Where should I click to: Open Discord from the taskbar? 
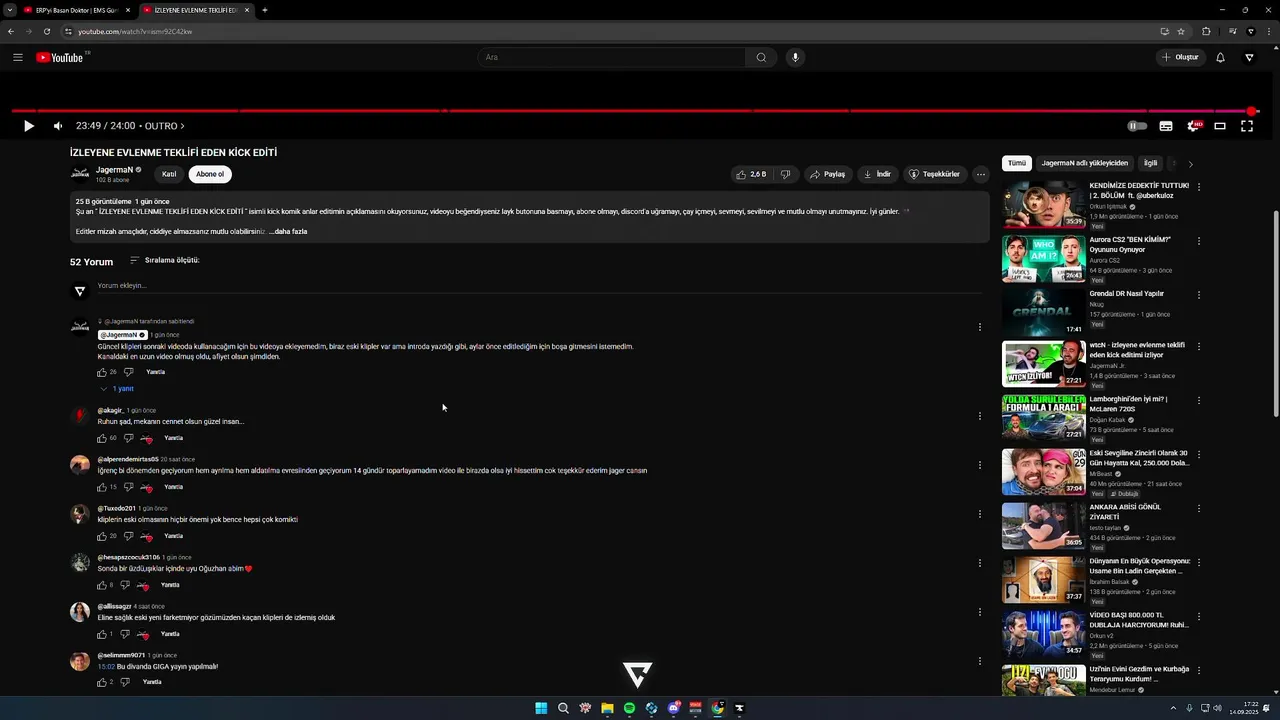[x=673, y=708]
